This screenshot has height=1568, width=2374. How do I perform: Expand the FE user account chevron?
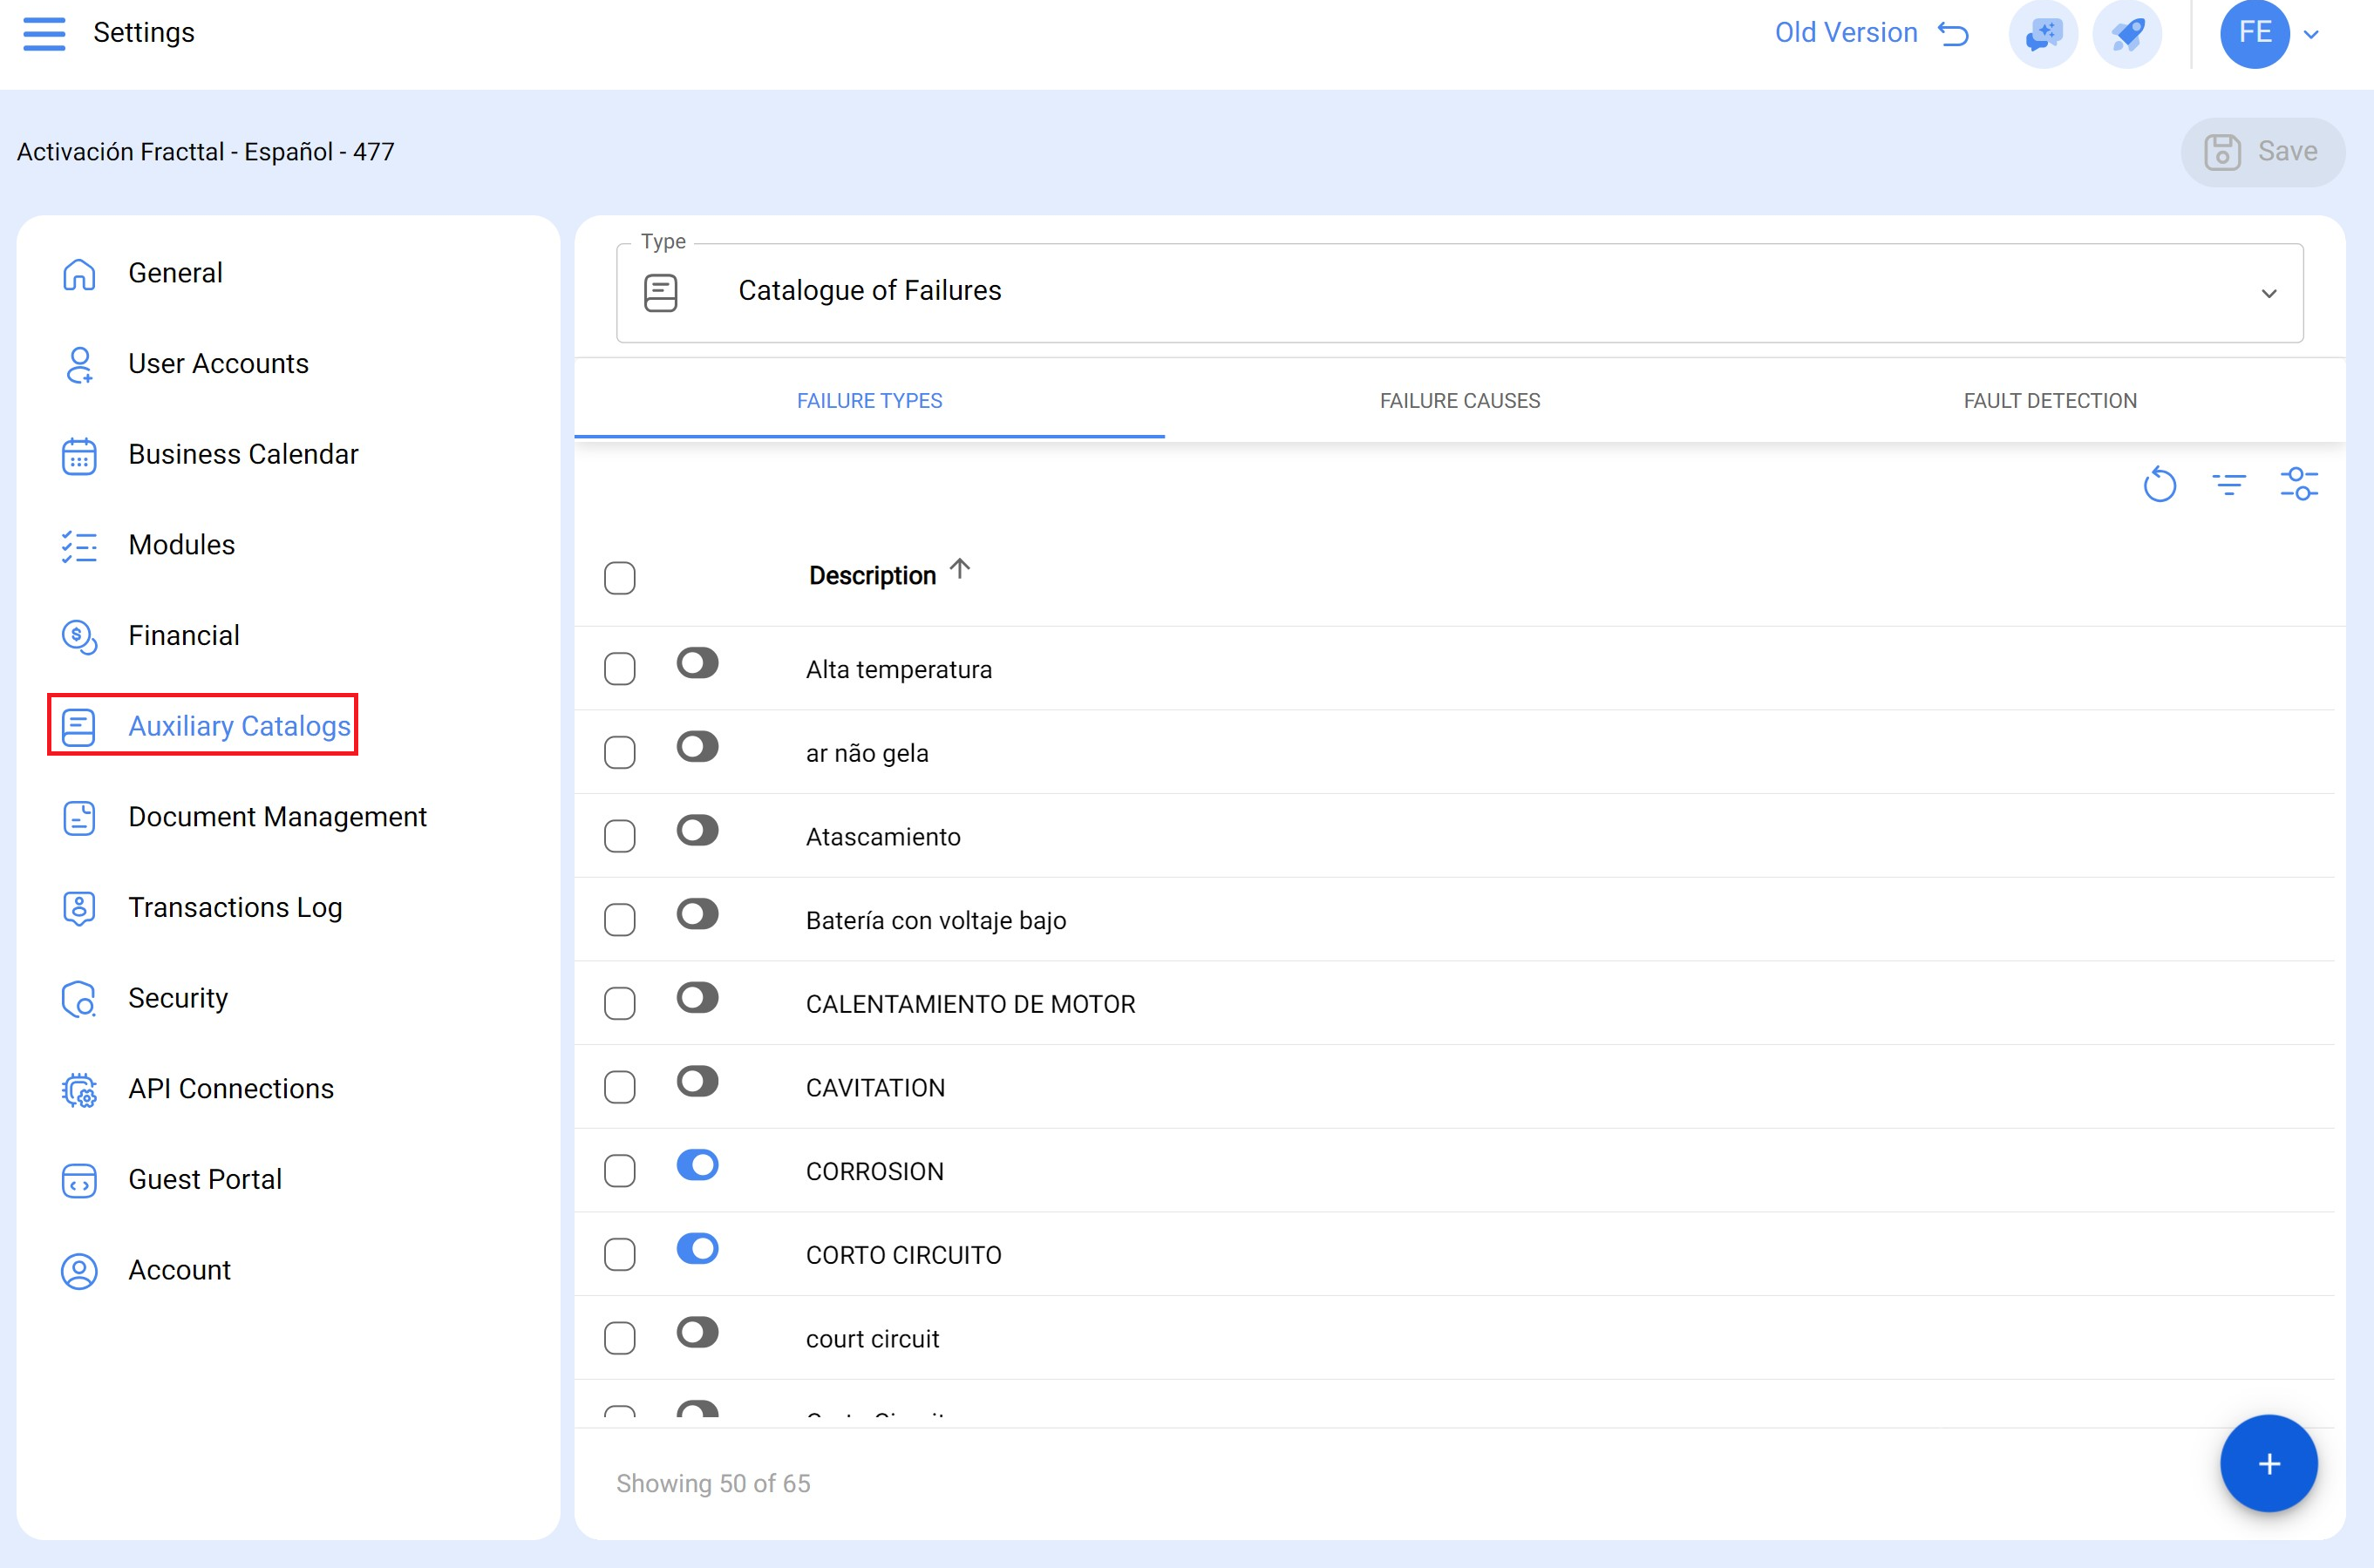[2311, 34]
